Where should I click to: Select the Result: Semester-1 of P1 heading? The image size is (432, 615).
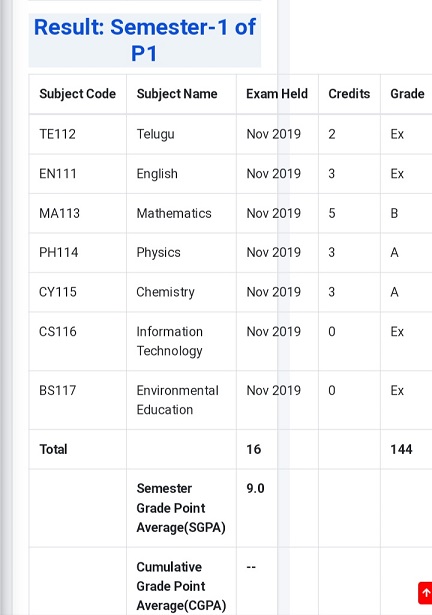[145, 40]
